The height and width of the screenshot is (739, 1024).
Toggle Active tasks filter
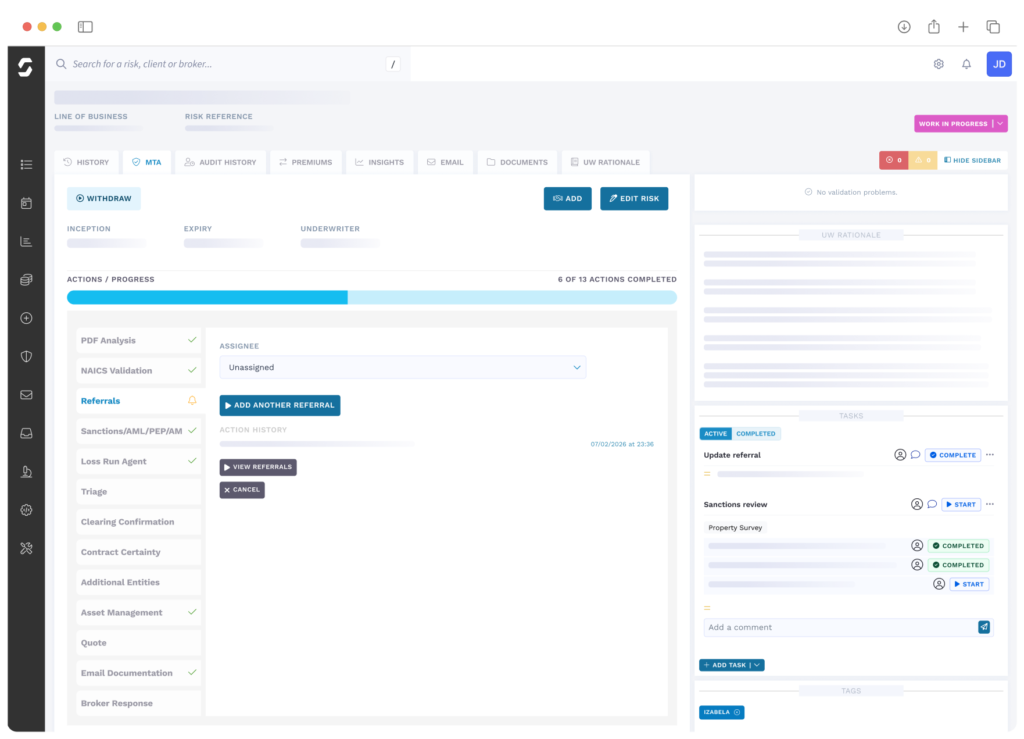click(x=715, y=434)
